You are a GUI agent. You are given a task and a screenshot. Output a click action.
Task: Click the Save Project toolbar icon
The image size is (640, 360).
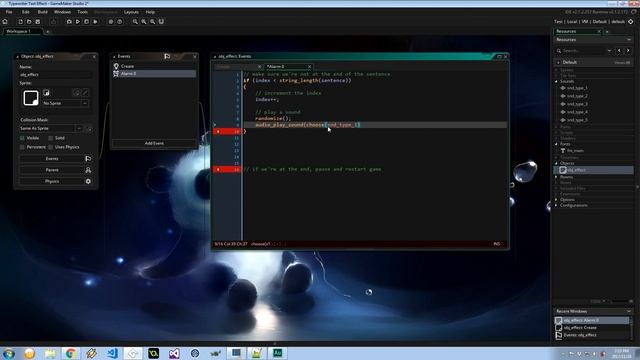tap(37, 21)
